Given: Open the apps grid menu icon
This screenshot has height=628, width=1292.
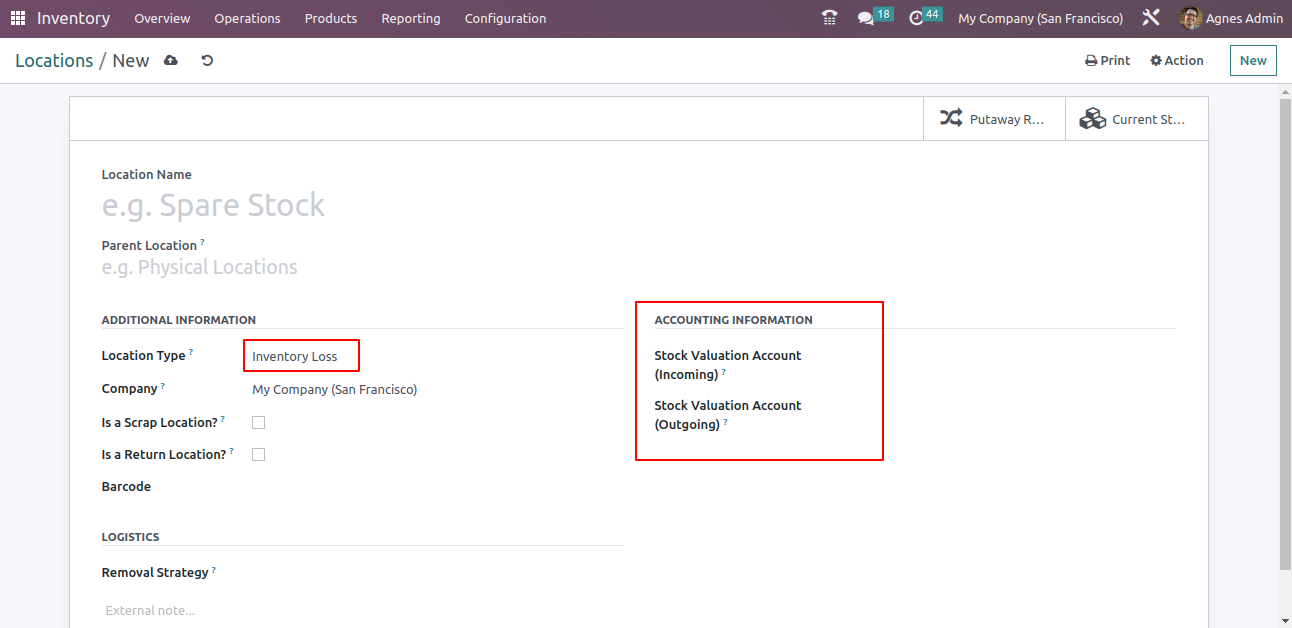Looking at the screenshot, I should (18, 19).
